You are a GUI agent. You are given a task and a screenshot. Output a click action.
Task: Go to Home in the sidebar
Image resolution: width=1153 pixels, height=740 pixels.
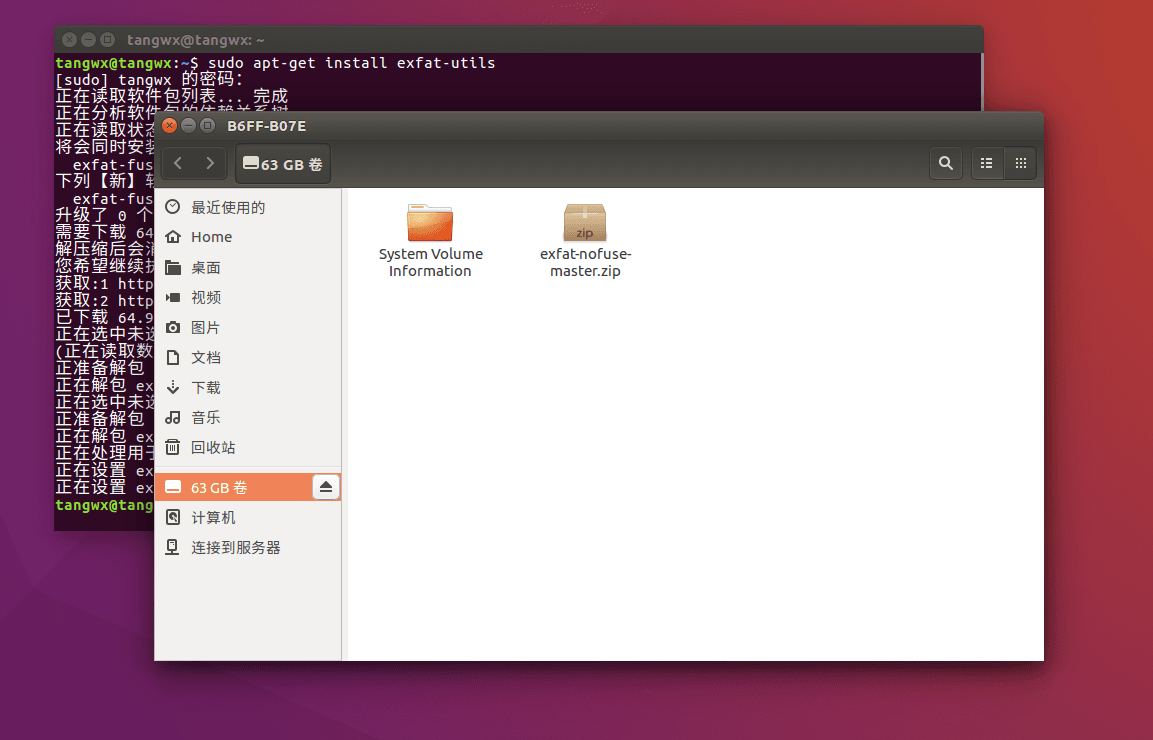pos(211,237)
